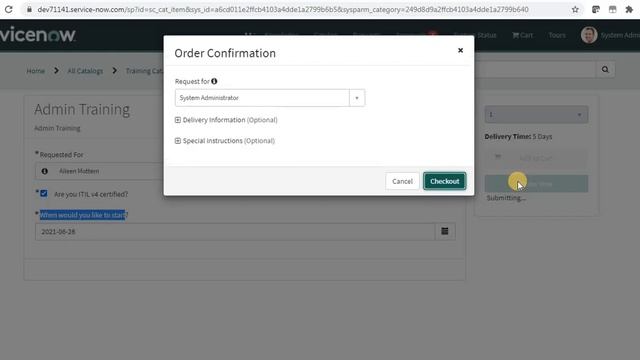
Task: Open the Tours menu item
Action: tap(557, 36)
